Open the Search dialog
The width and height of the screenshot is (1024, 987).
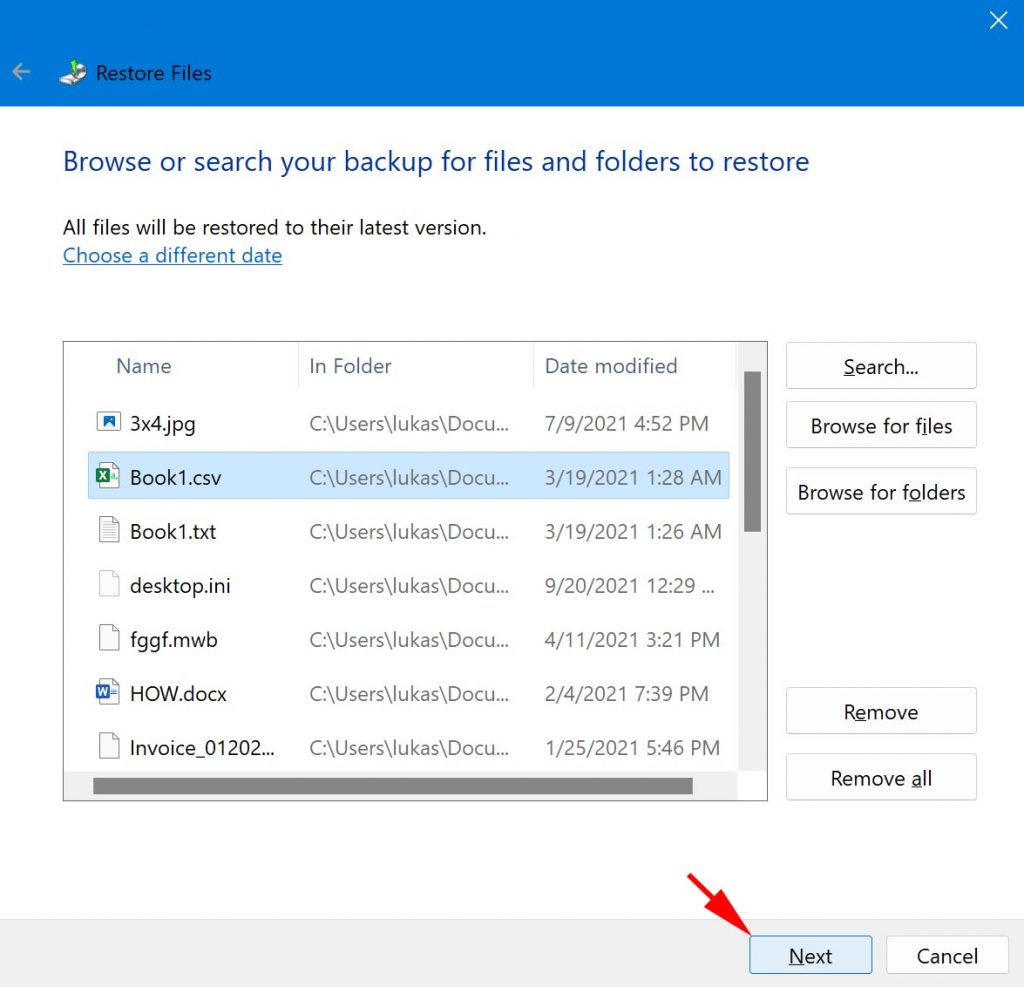pyautogui.click(x=880, y=366)
